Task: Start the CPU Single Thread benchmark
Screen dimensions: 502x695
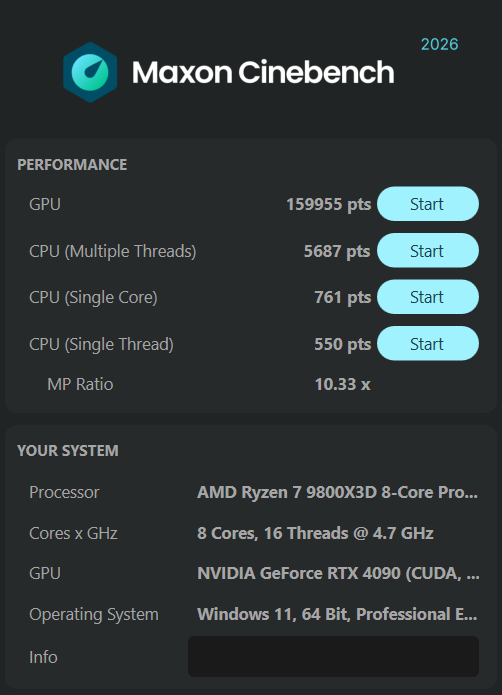Action: click(428, 344)
